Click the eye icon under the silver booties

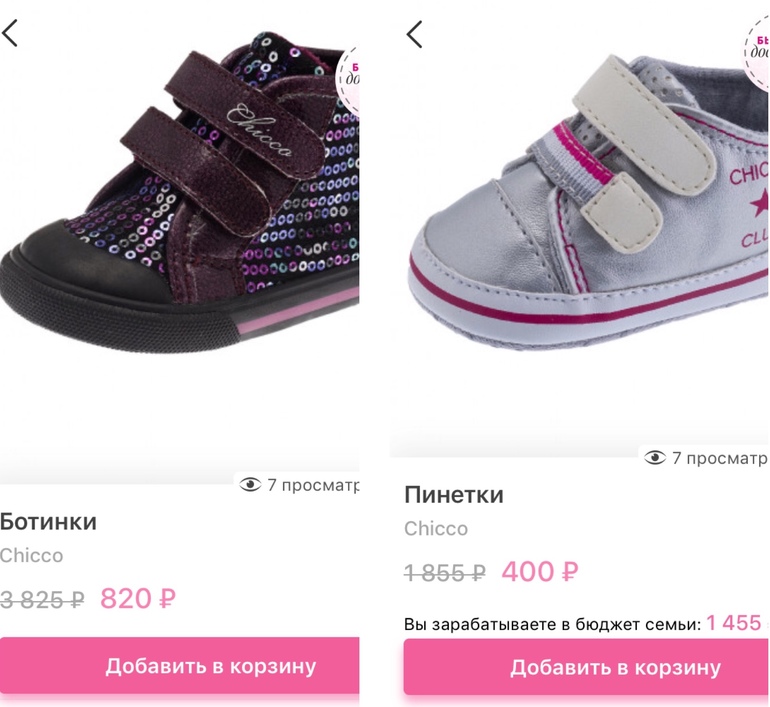(x=655, y=458)
